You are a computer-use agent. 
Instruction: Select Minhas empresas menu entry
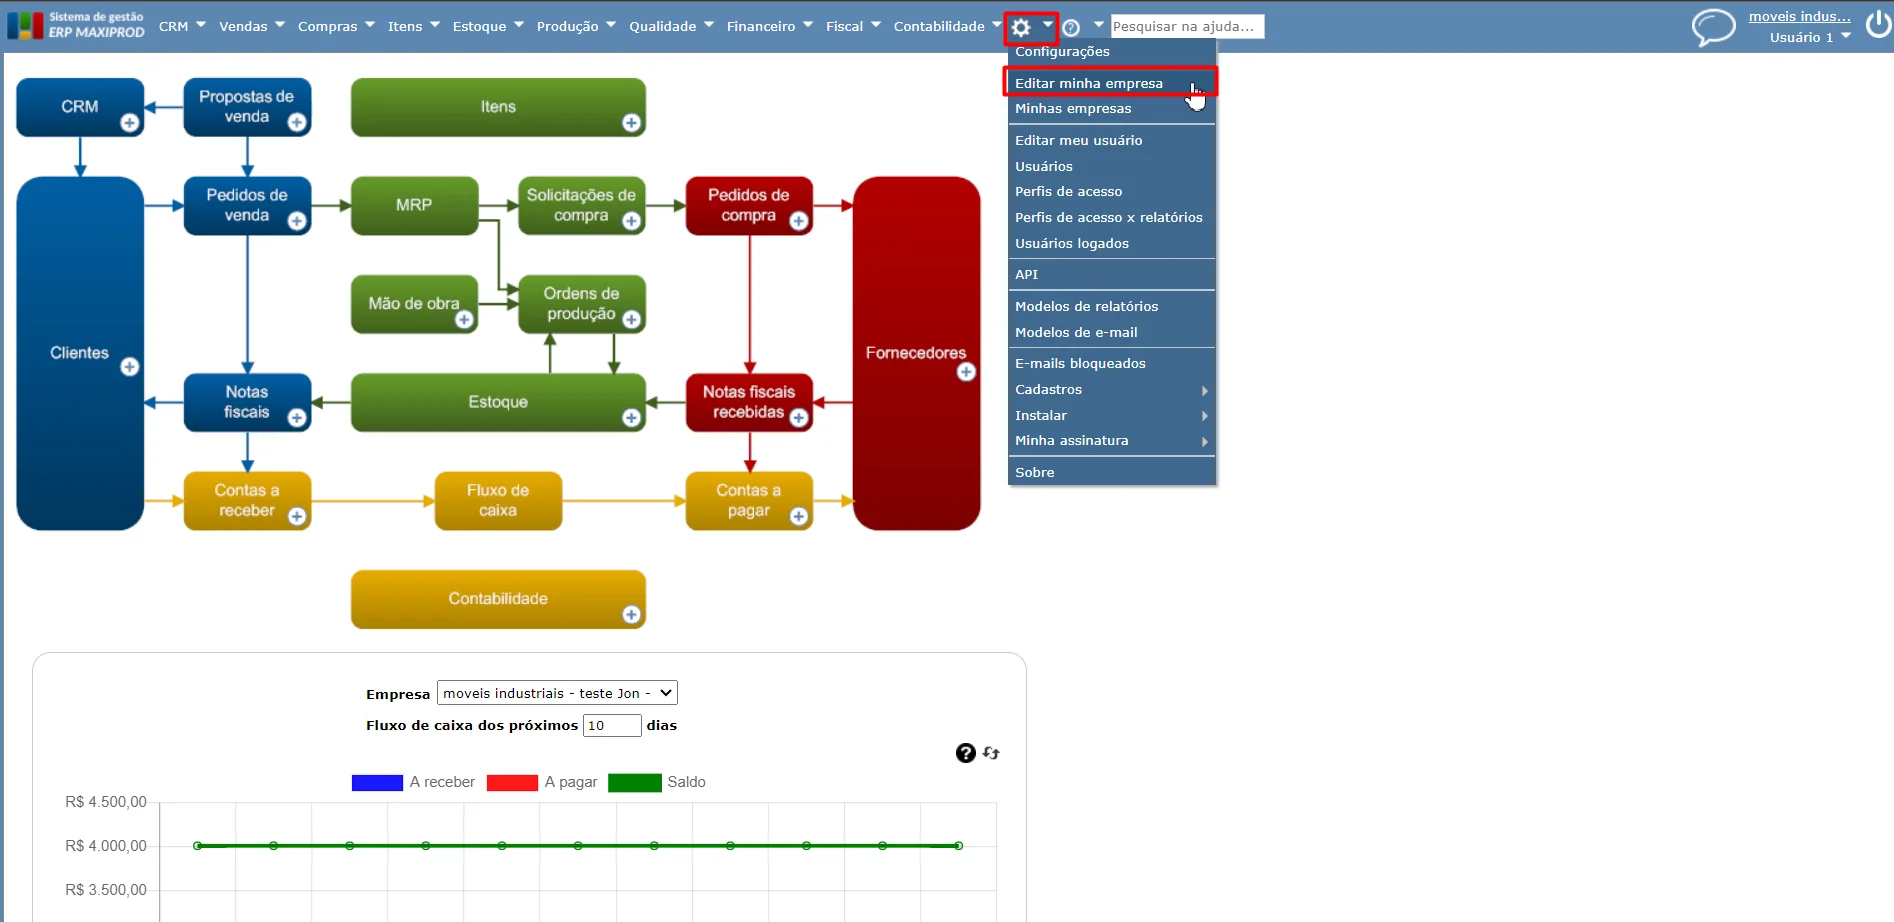point(1111,109)
